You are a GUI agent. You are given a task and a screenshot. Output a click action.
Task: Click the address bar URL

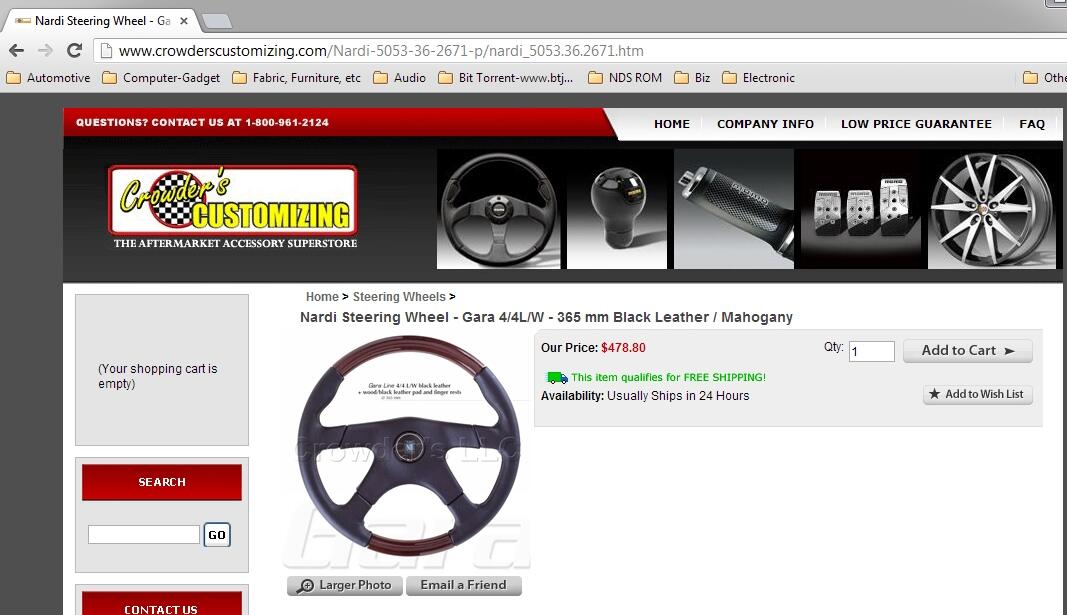coord(381,51)
